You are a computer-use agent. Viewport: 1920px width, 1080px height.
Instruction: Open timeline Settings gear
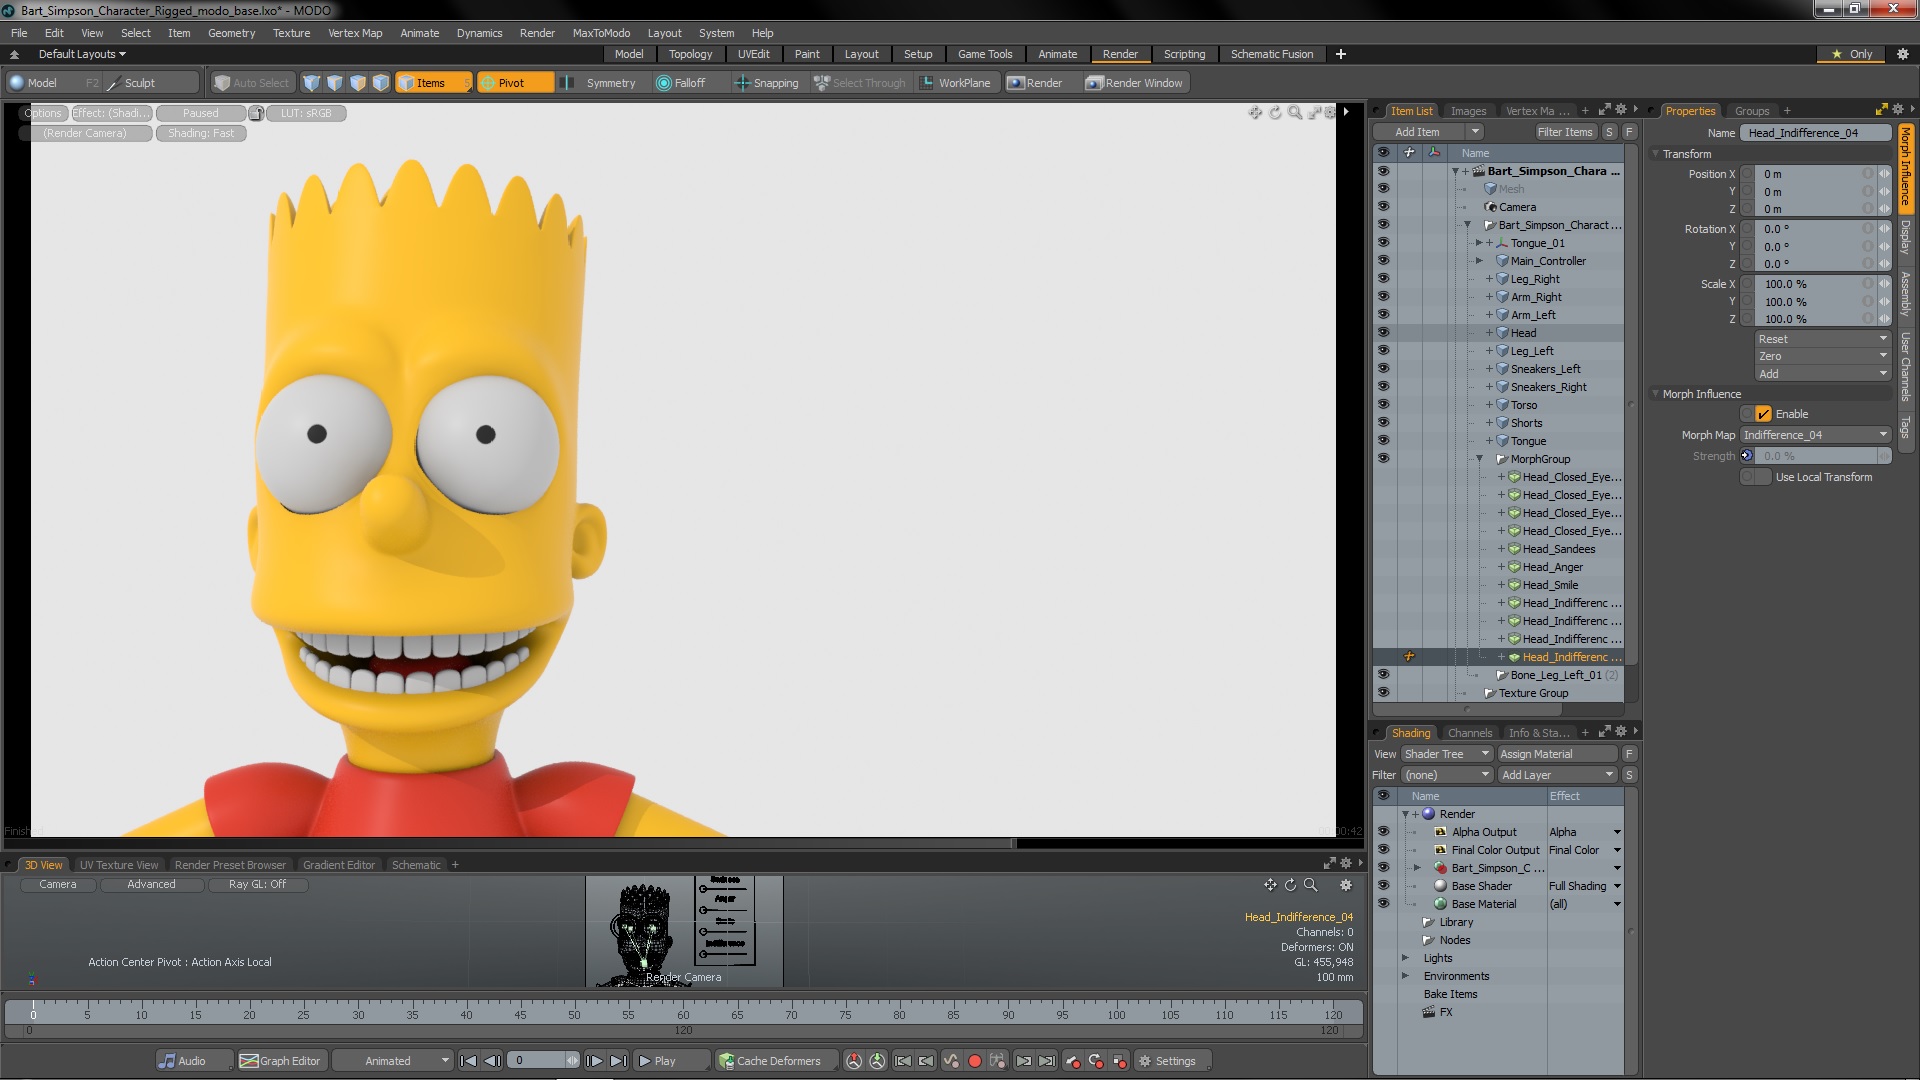(x=1146, y=1061)
